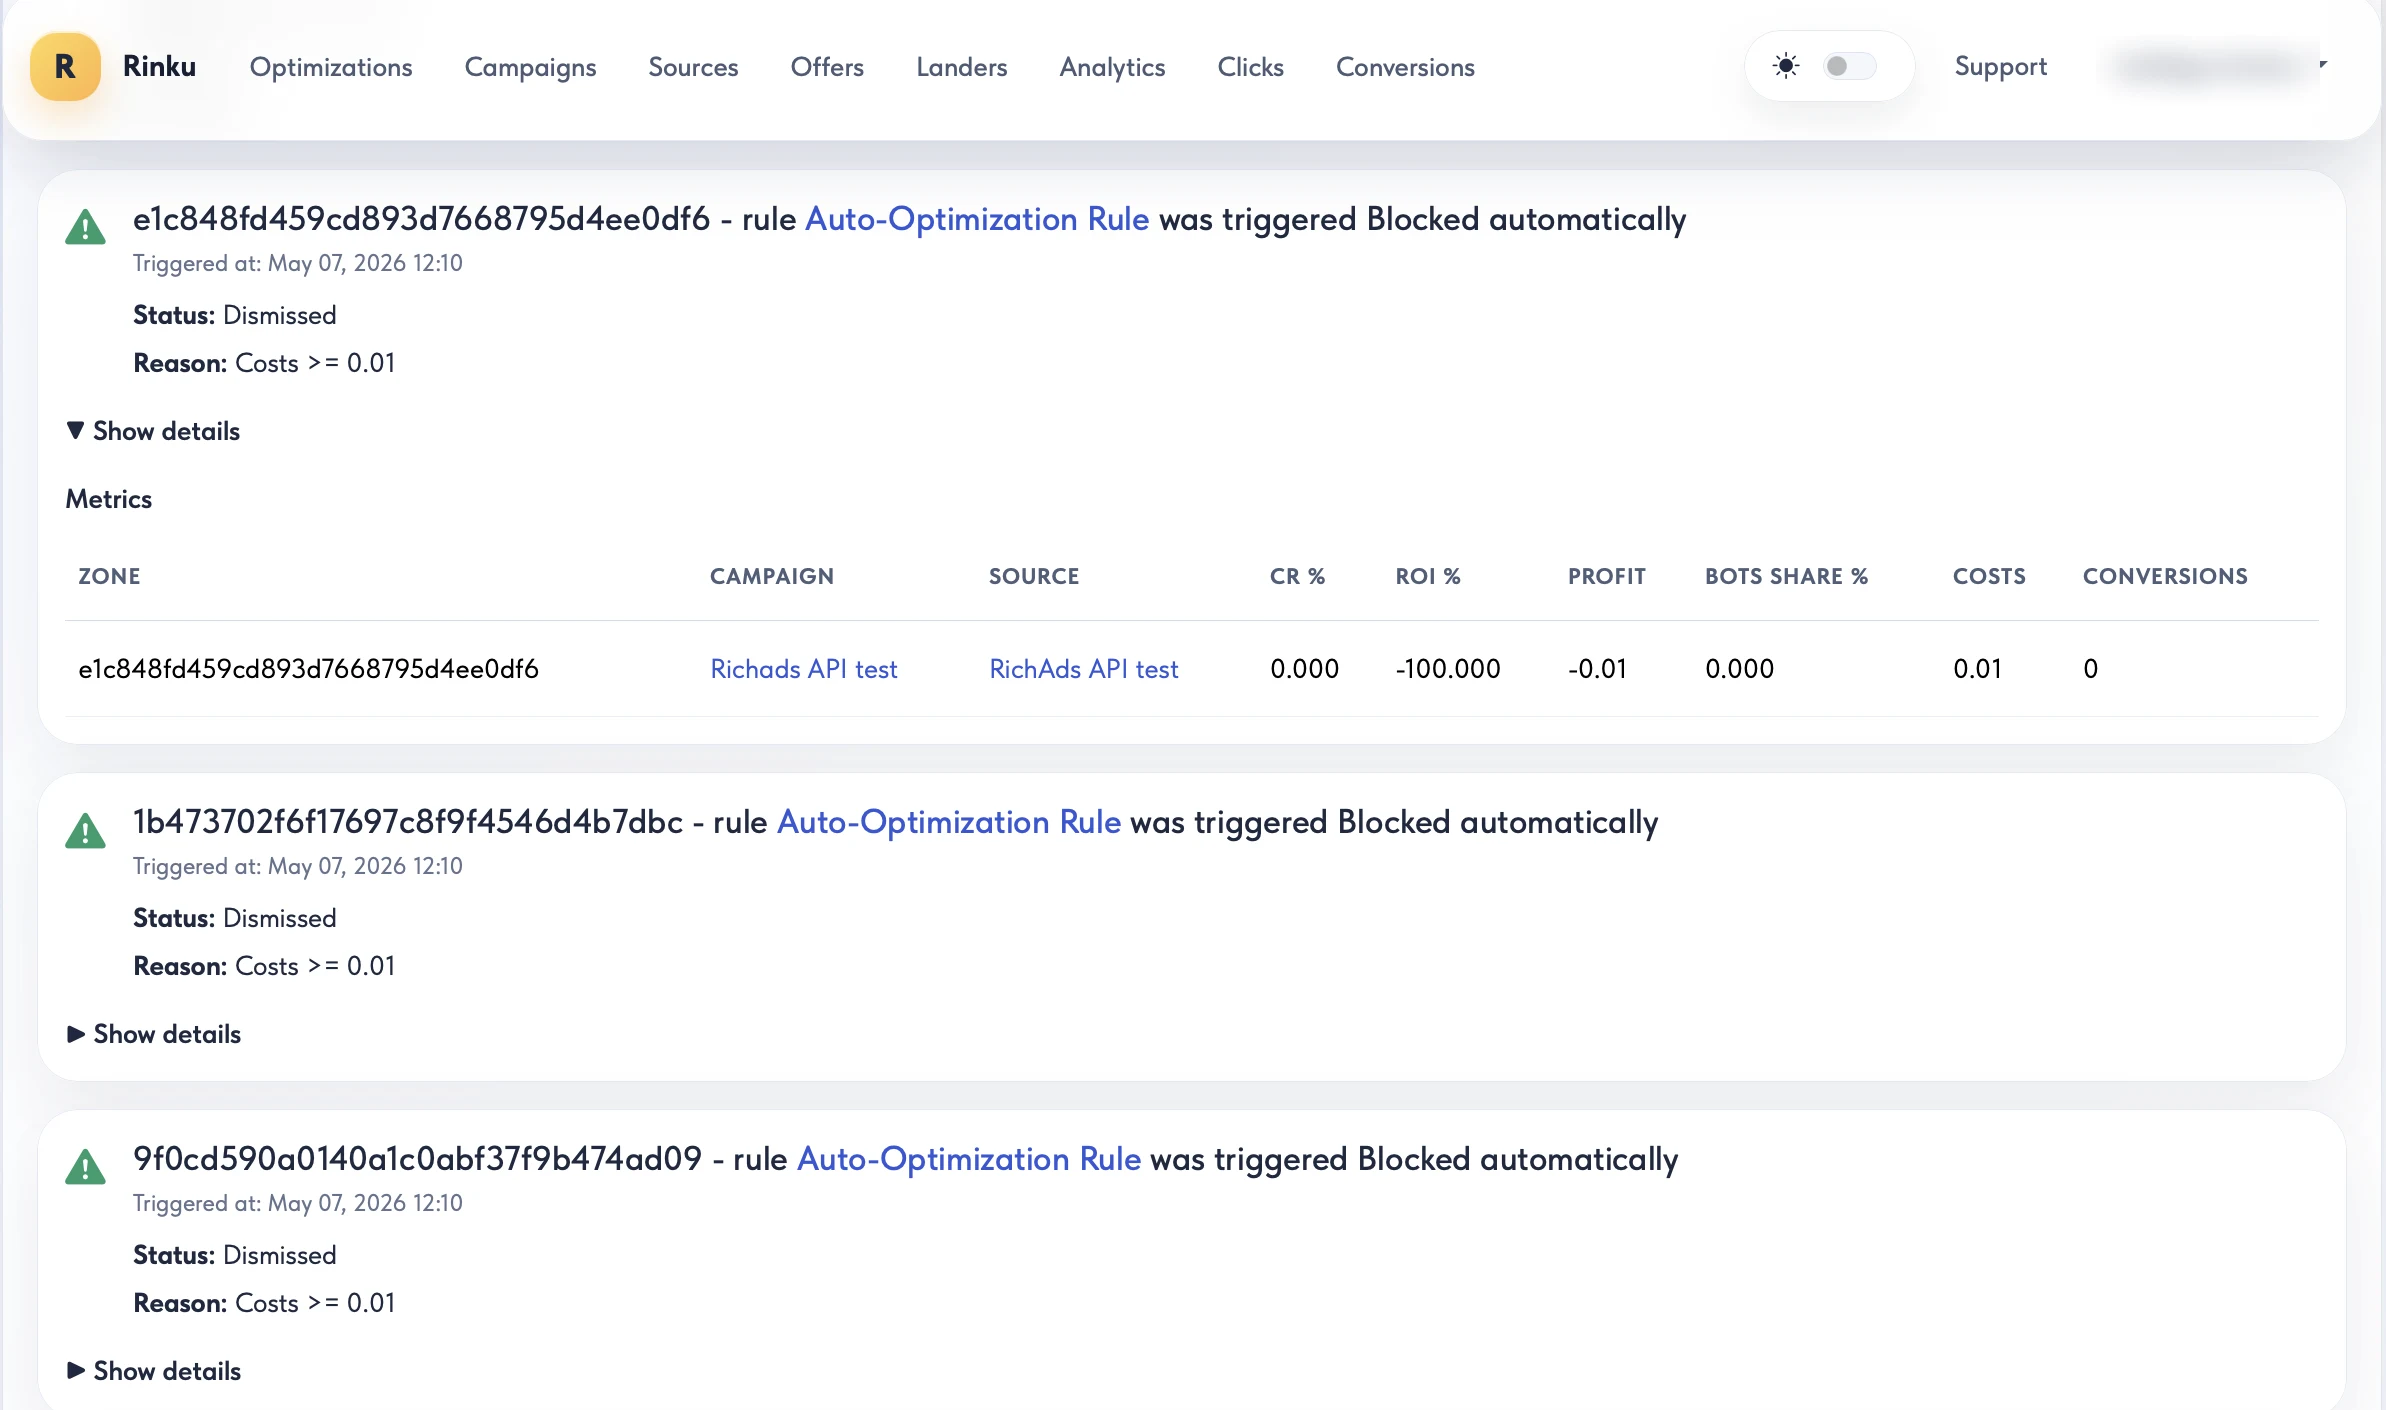
Task: Go to Clicks page
Action: [1250, 67]
